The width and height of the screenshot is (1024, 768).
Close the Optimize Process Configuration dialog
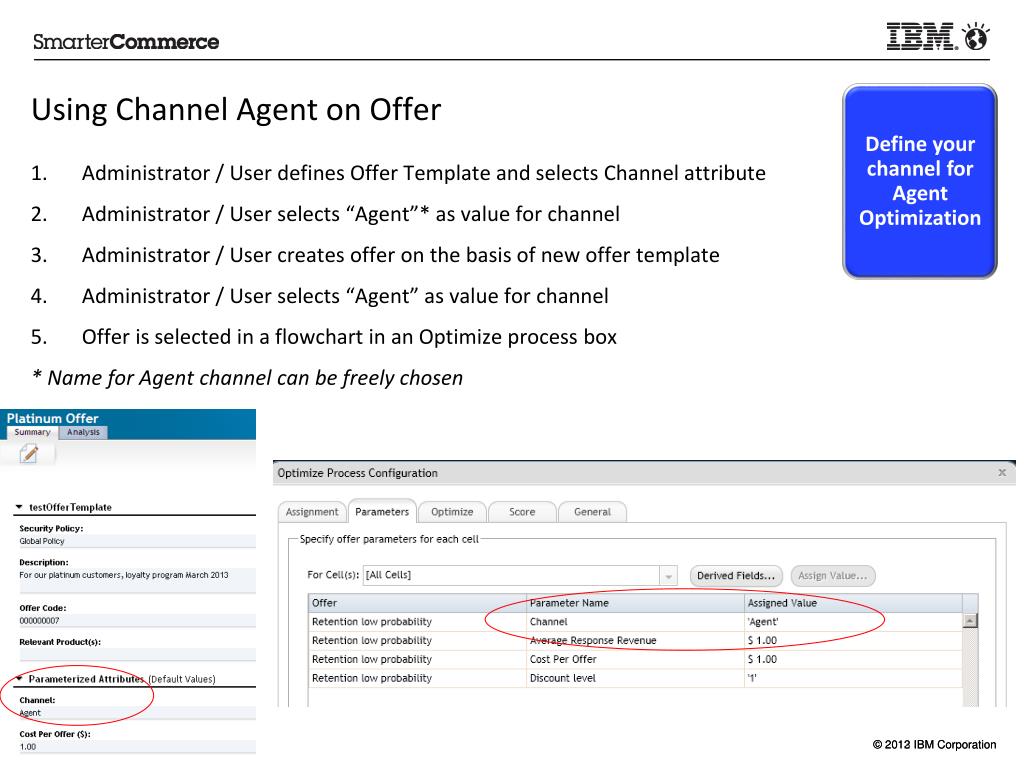pyautogui.click(x=1002, y=472)
